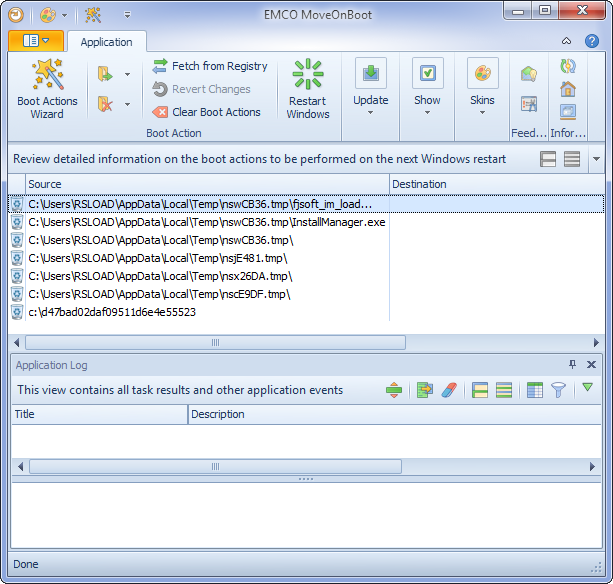The width and height of the screenshot is (613, 584).
Task: Click the Show checkbox icon
Action: click(x=428, y=73)
